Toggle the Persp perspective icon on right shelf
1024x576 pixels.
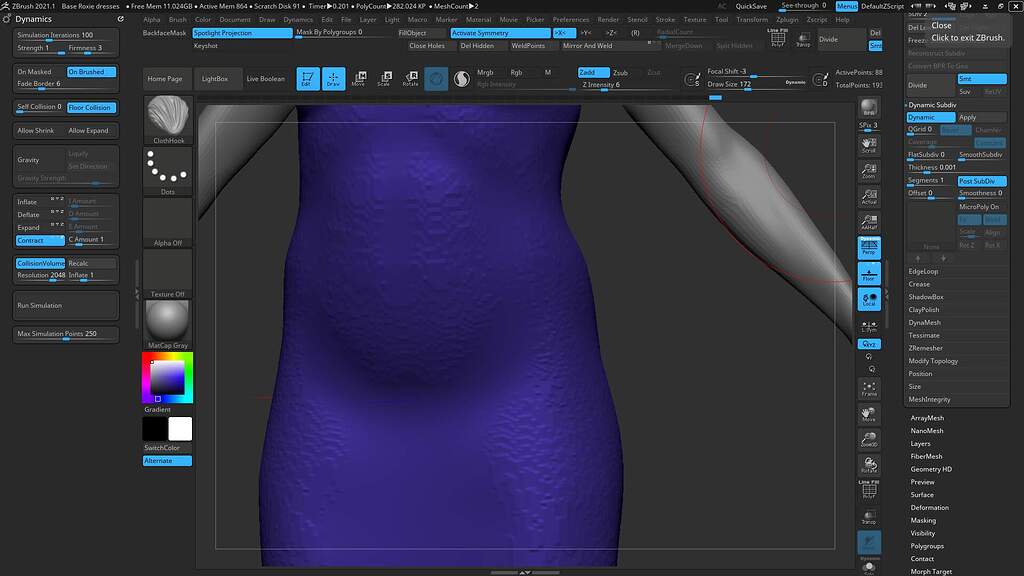[869, 245]
